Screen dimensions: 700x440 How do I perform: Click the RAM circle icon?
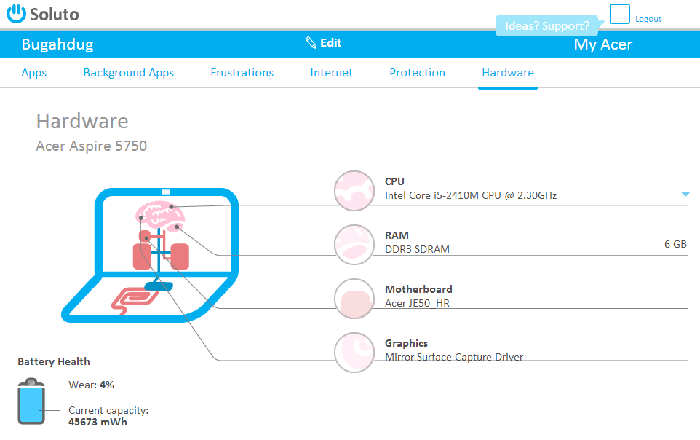point(352,244)
